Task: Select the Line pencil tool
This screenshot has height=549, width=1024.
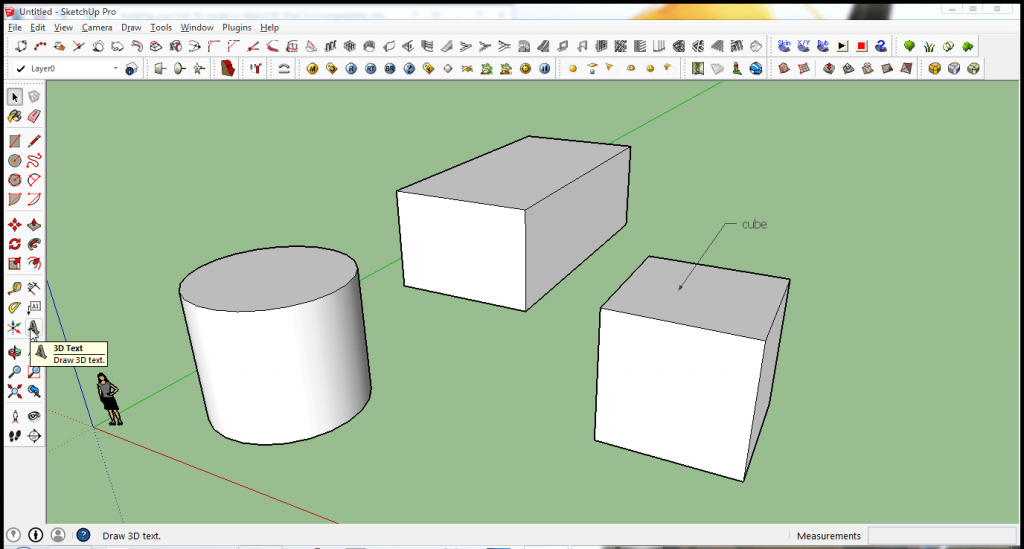Action: point(34,141)
